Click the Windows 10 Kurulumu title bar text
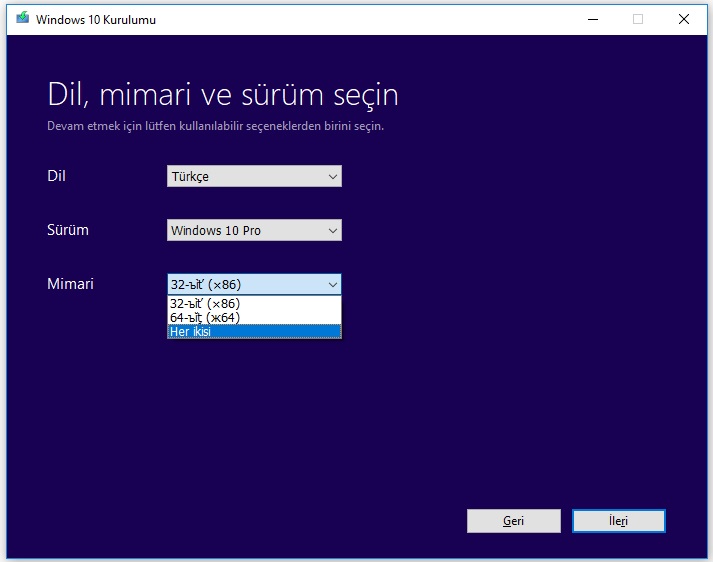 click(96, 19)
